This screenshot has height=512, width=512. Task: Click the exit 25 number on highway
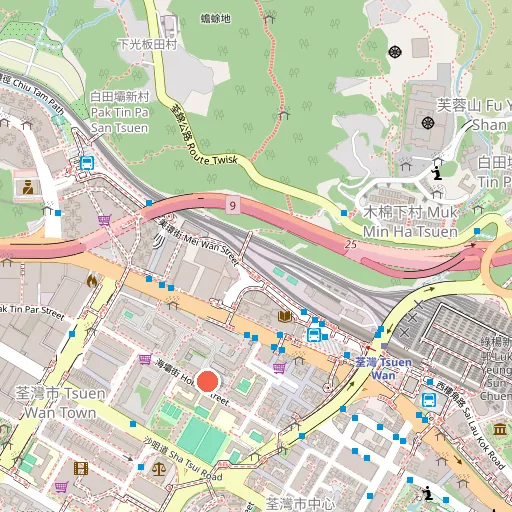[351, 244]
